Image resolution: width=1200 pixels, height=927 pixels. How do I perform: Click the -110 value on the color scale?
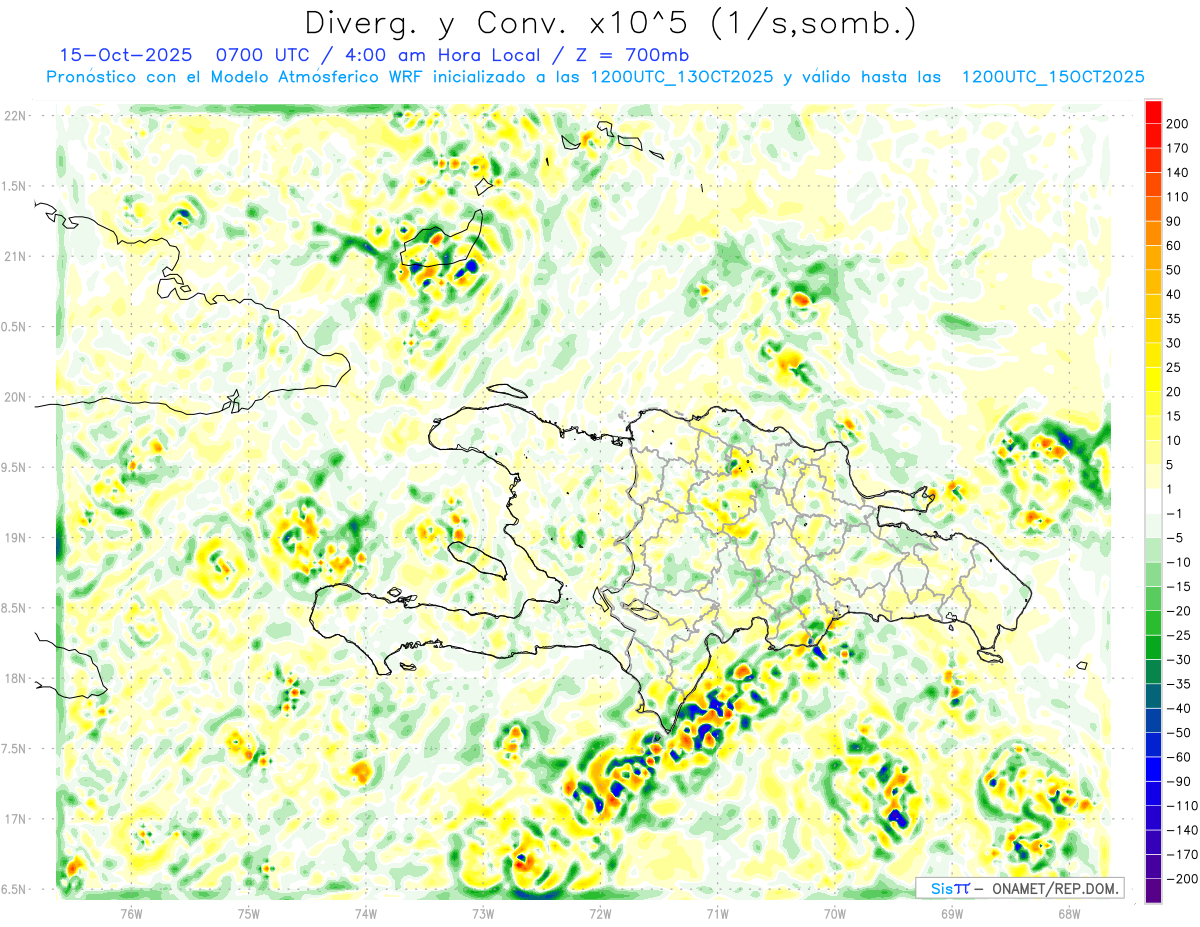click(1180, 806)
